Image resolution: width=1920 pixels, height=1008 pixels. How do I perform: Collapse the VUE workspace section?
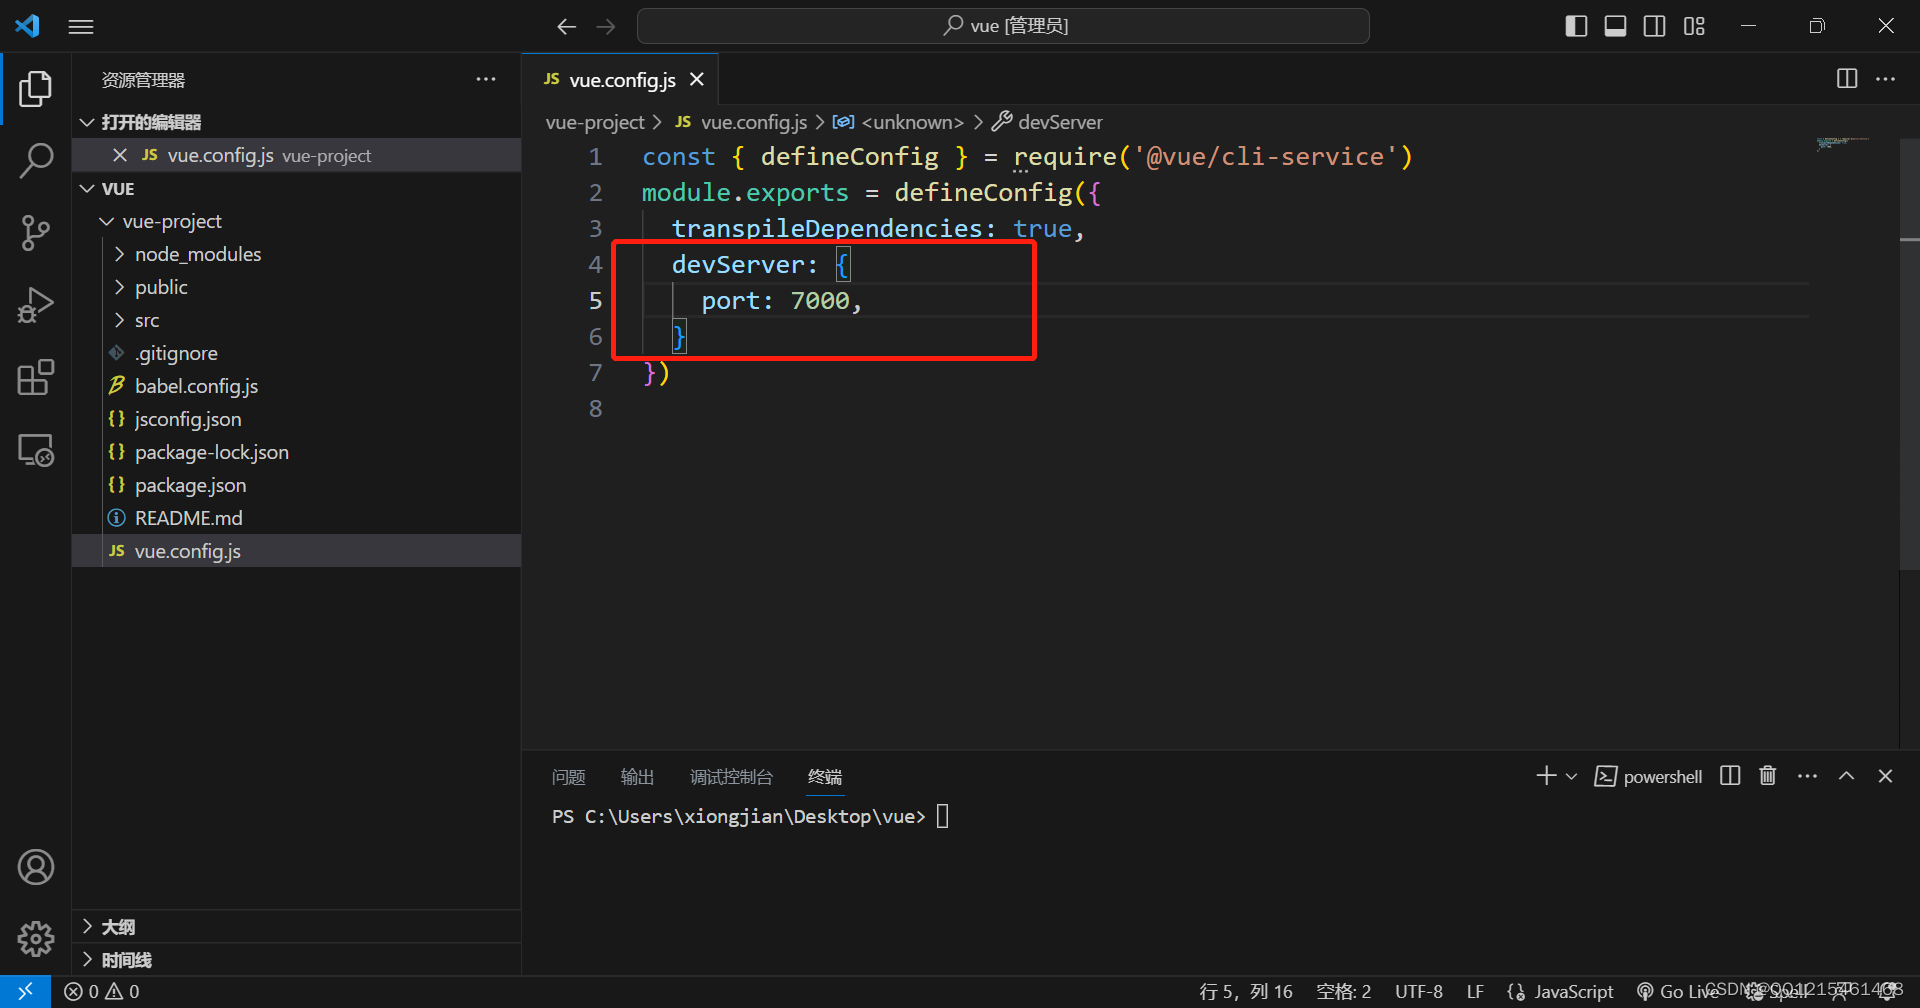pos(296,189)
